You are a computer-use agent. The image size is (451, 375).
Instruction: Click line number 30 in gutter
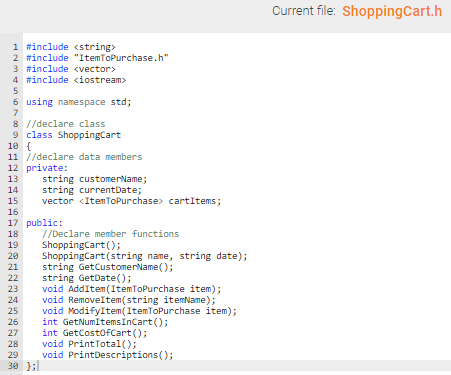pos(13,366)
